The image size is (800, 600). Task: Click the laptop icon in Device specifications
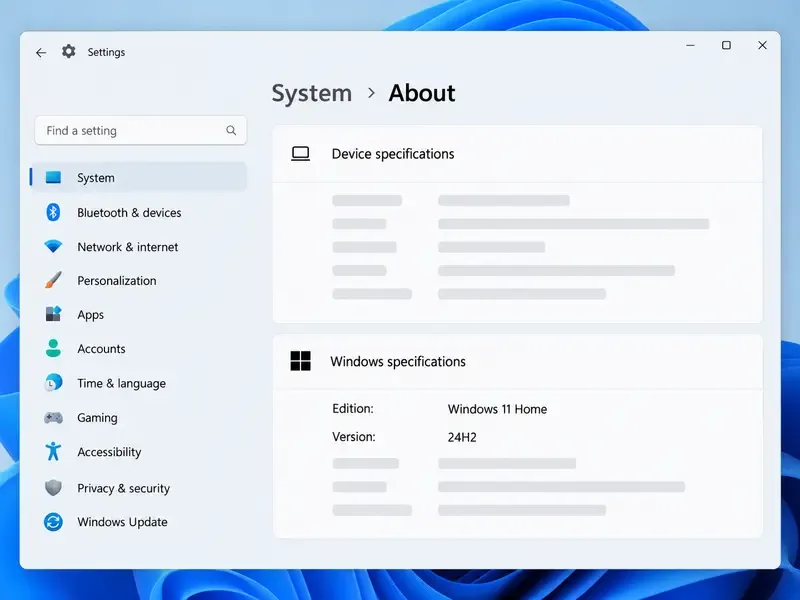pyautogui.click(x=301, y=154)
